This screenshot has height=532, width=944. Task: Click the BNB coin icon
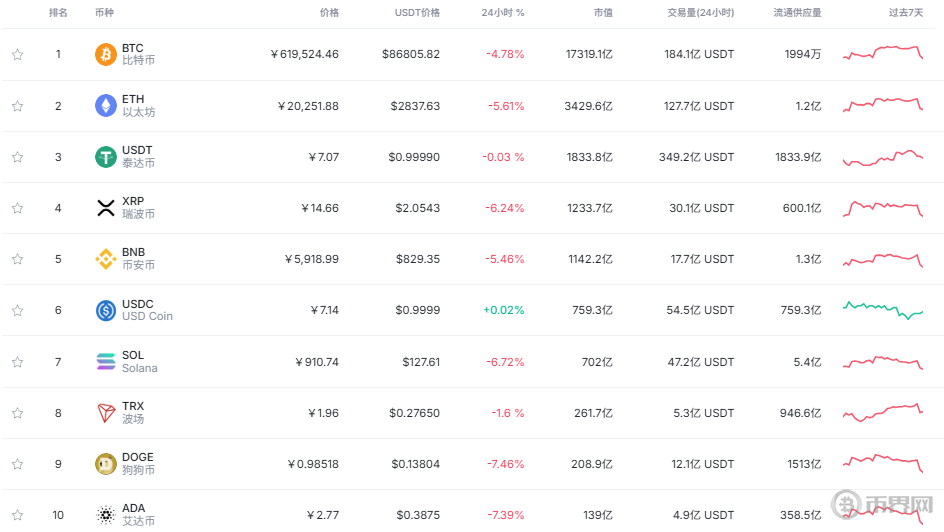click(x=106, y=259)
